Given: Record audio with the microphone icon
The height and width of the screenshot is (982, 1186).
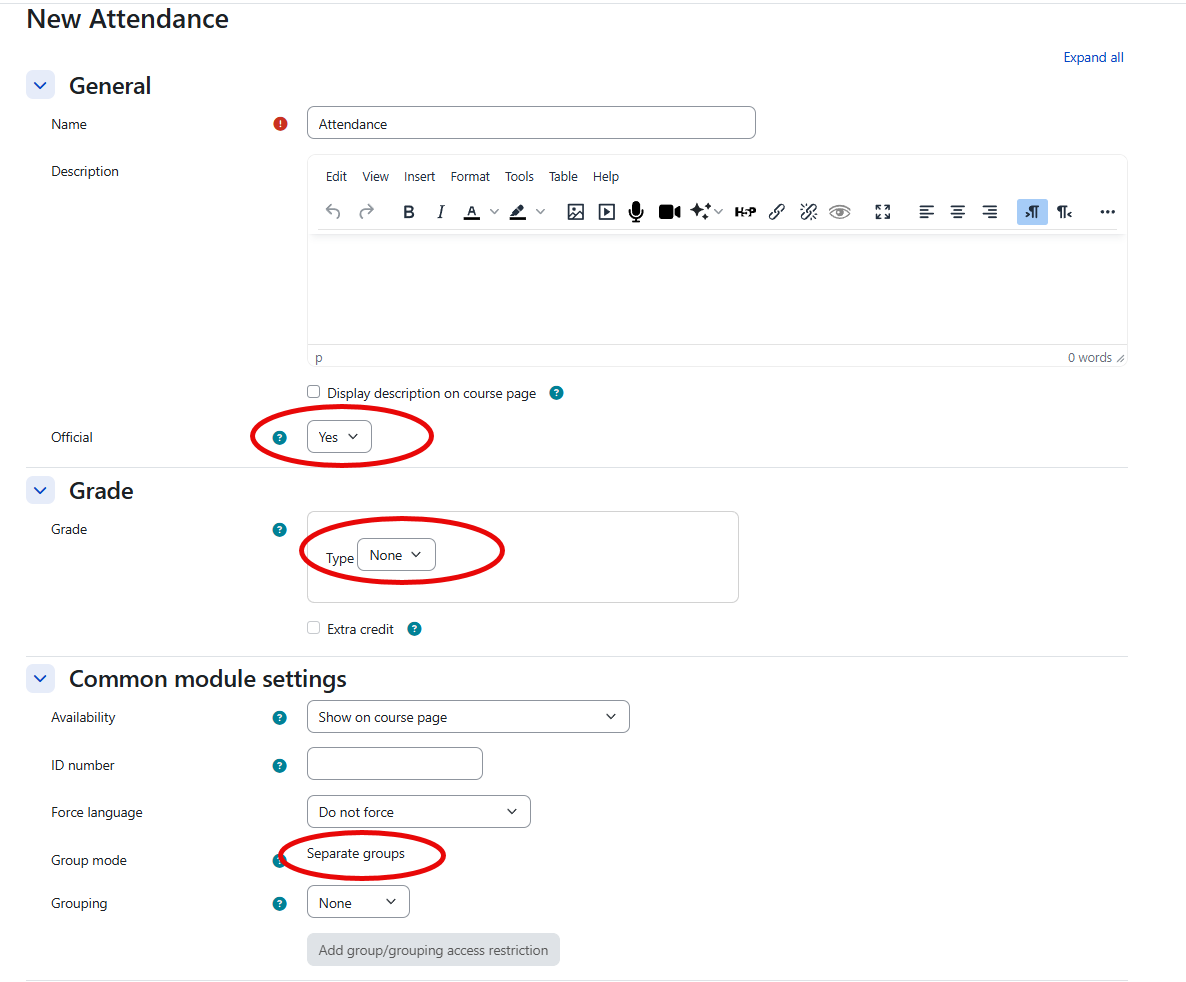Looking at the screenshot, I should (x=636, y=212).
